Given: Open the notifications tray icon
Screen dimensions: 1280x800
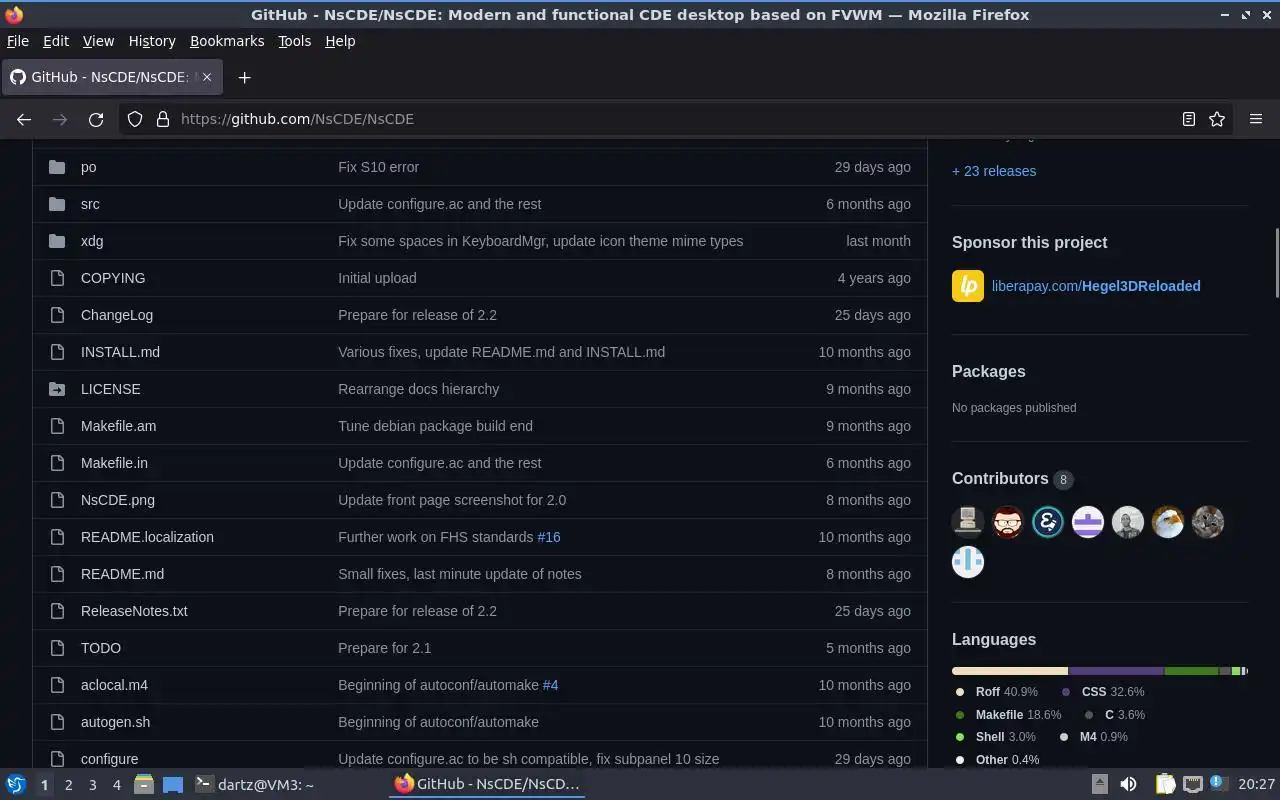Looking at the screenshot, I should coord(1217,783).
